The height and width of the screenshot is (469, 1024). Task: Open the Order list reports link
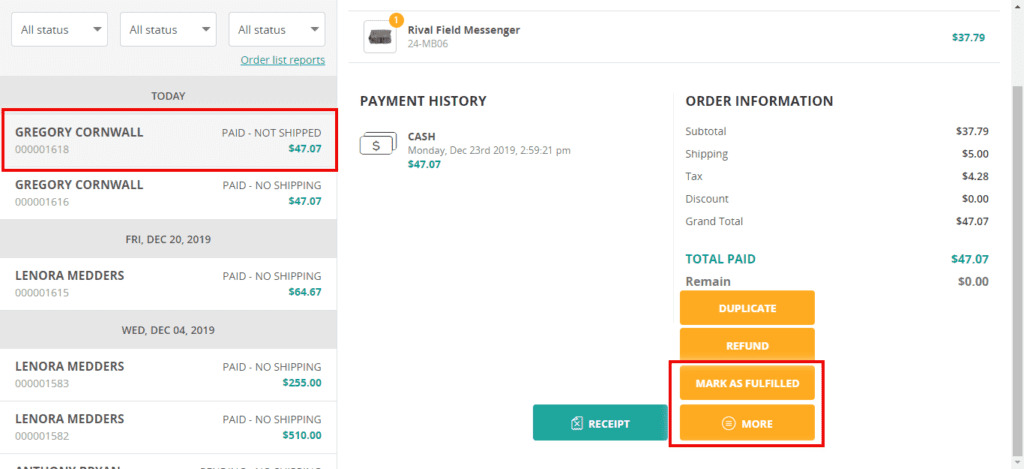pos(282,60)
